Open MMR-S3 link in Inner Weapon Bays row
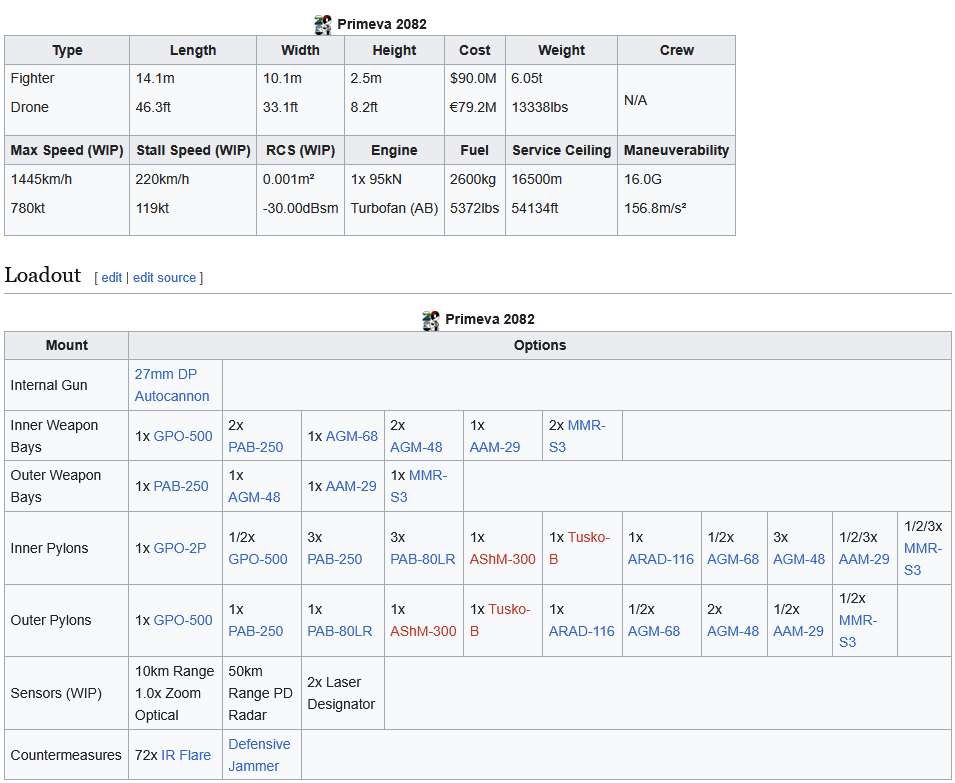The image size is (955, 783). (x=577, y=437)
